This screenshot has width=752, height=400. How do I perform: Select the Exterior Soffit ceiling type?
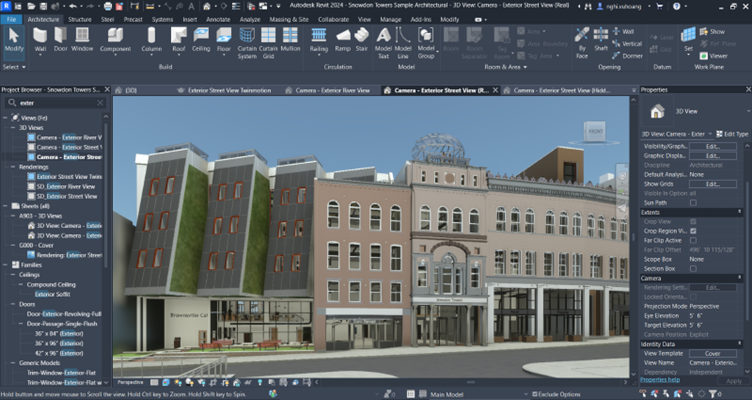point(52,294)
